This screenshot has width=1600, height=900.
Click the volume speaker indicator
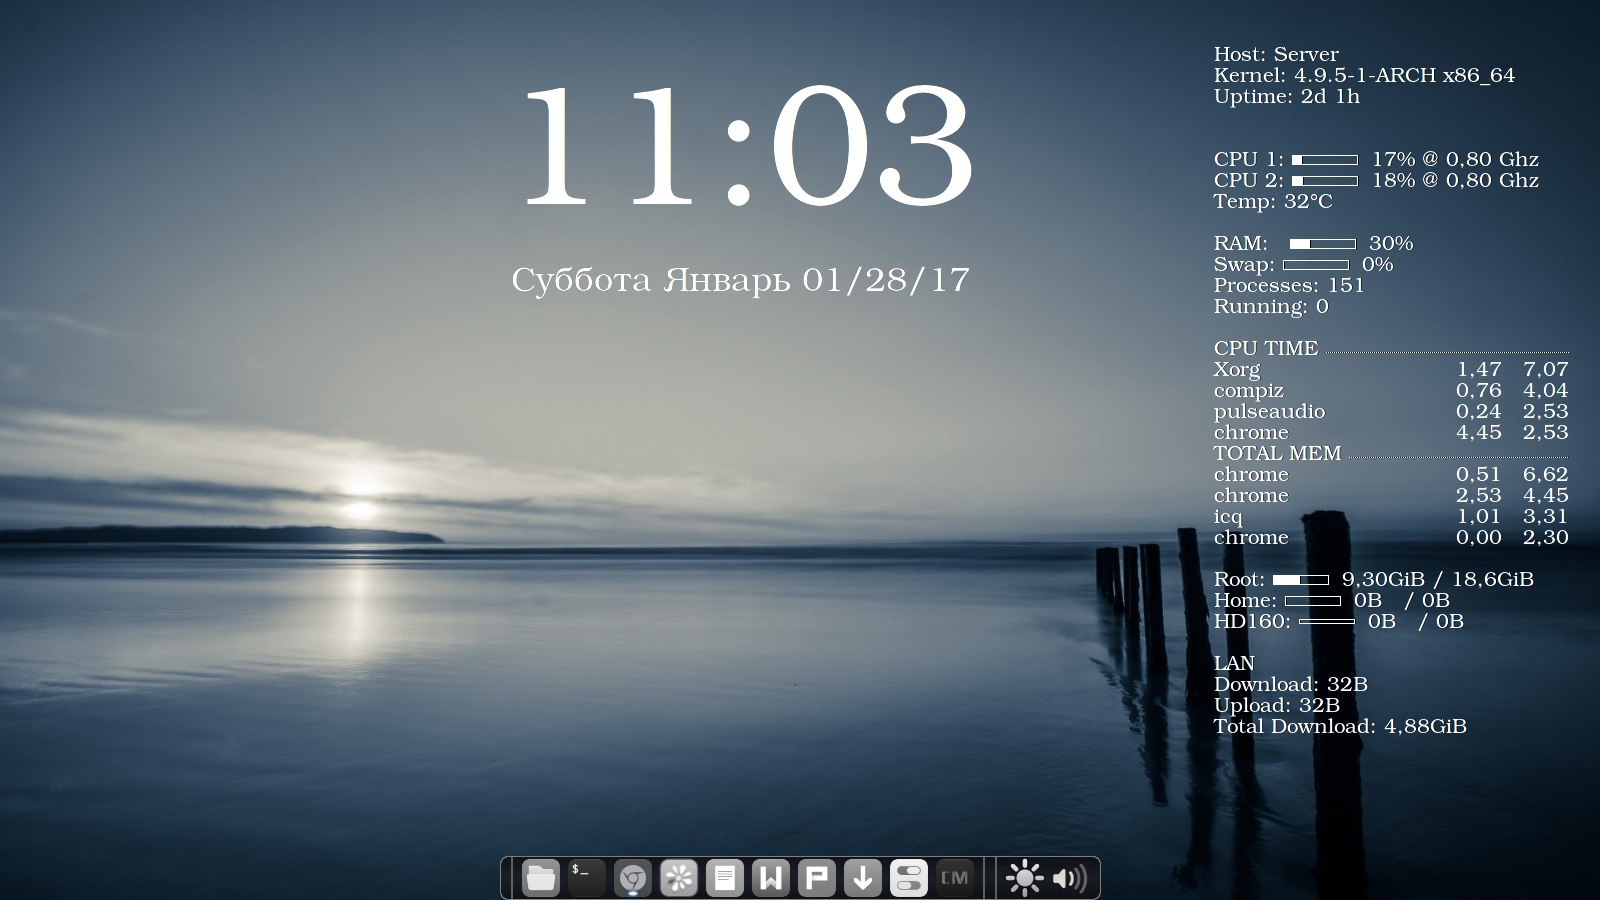[x=1070, y=878]
